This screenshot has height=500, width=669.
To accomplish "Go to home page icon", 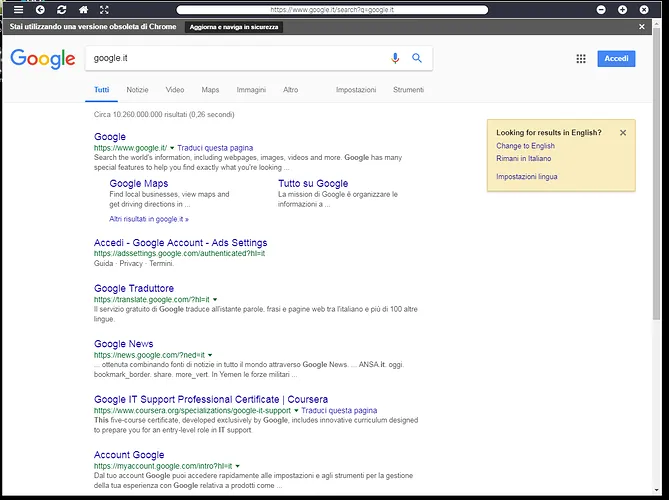I will pyautogui.click(x=84, y=9).
